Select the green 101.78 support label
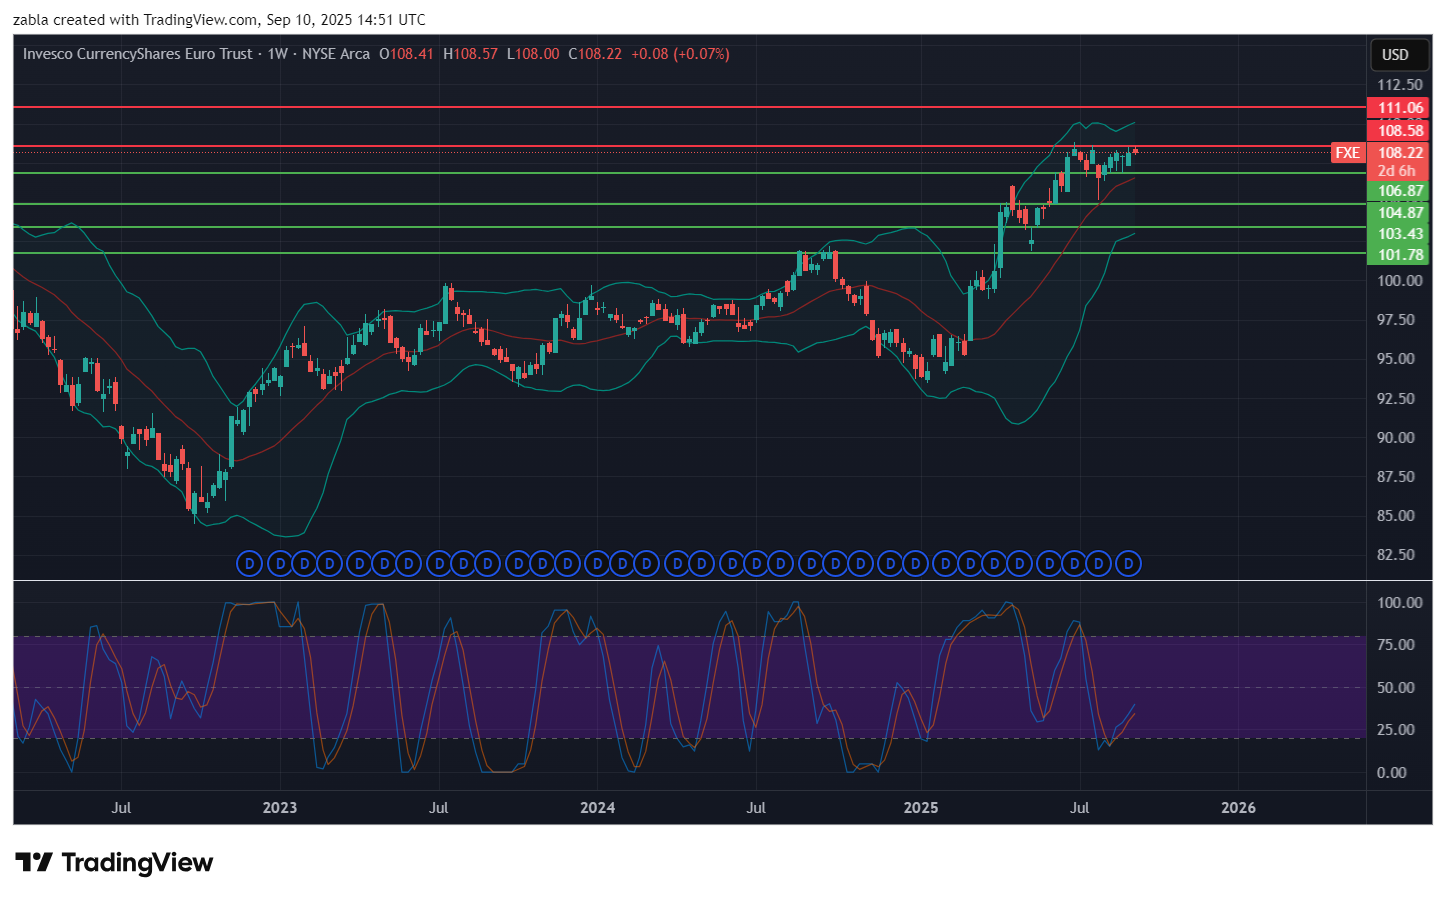1446x900 pixels. 1399,255
